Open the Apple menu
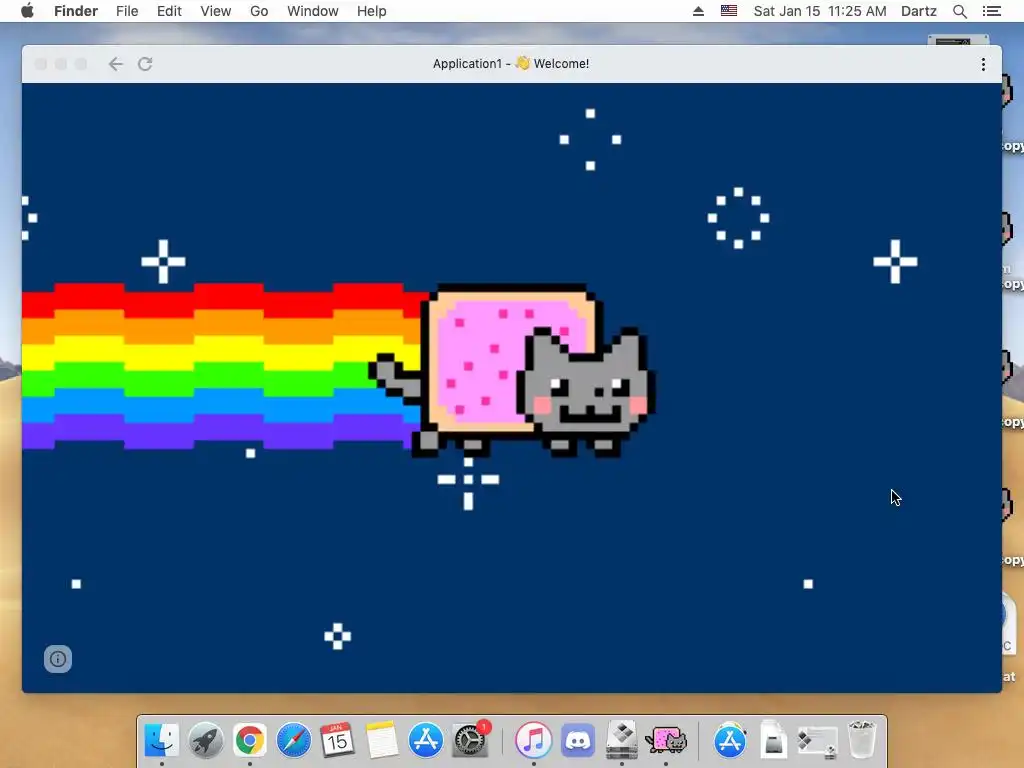 pyautogui.click(x=27, y=11)
